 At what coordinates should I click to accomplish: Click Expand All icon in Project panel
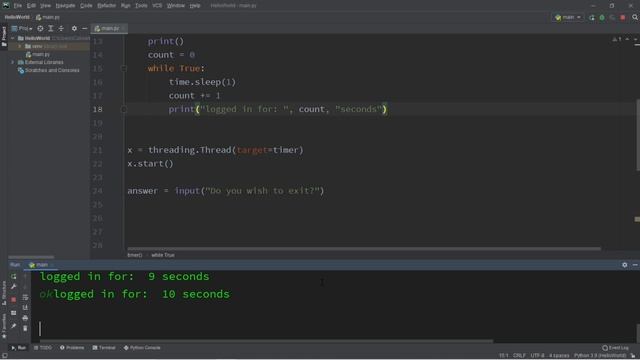[51, 29]
